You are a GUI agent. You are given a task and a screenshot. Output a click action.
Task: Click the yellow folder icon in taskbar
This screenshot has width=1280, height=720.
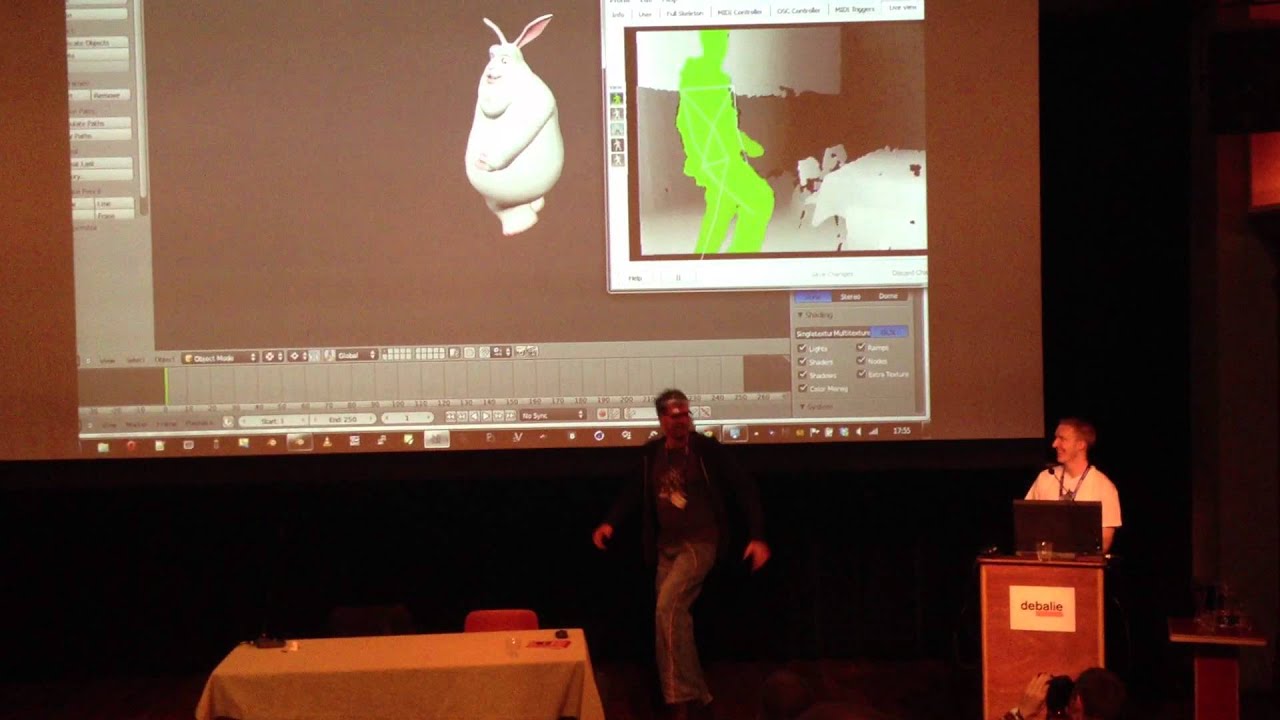[x=103, y=446]
